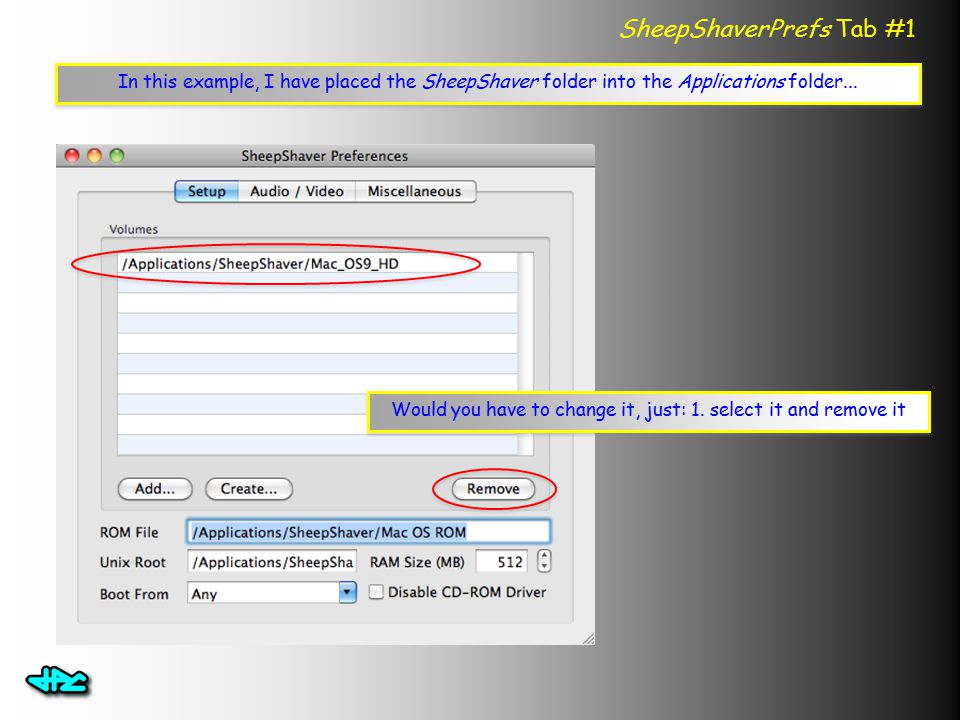Open the Audio / Video tab
Image resolution: width=960 pixels, height=720 pixels.
[297, 192]
